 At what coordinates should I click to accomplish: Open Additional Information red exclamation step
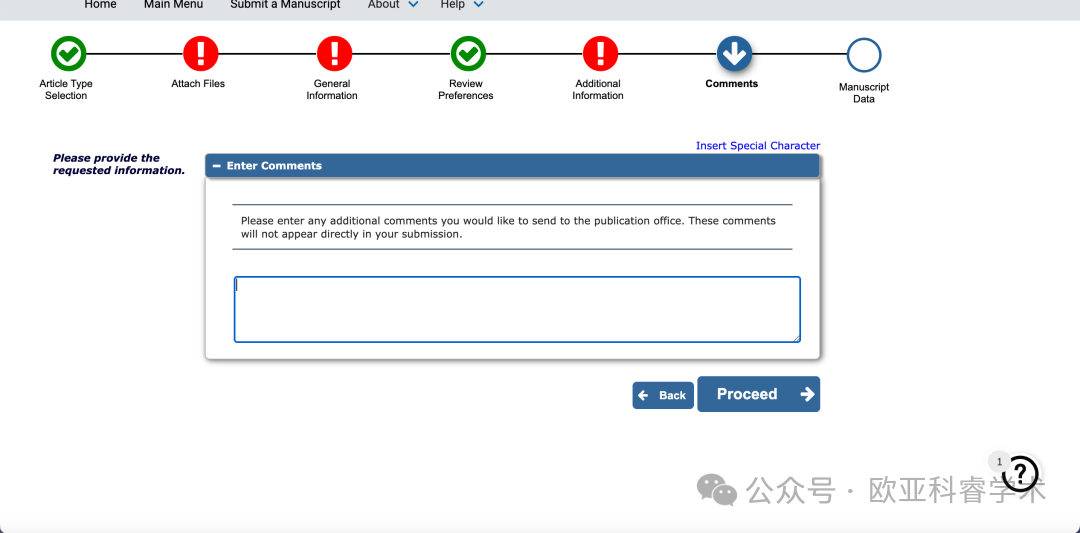pyautogui.click(x=601, y=54)
